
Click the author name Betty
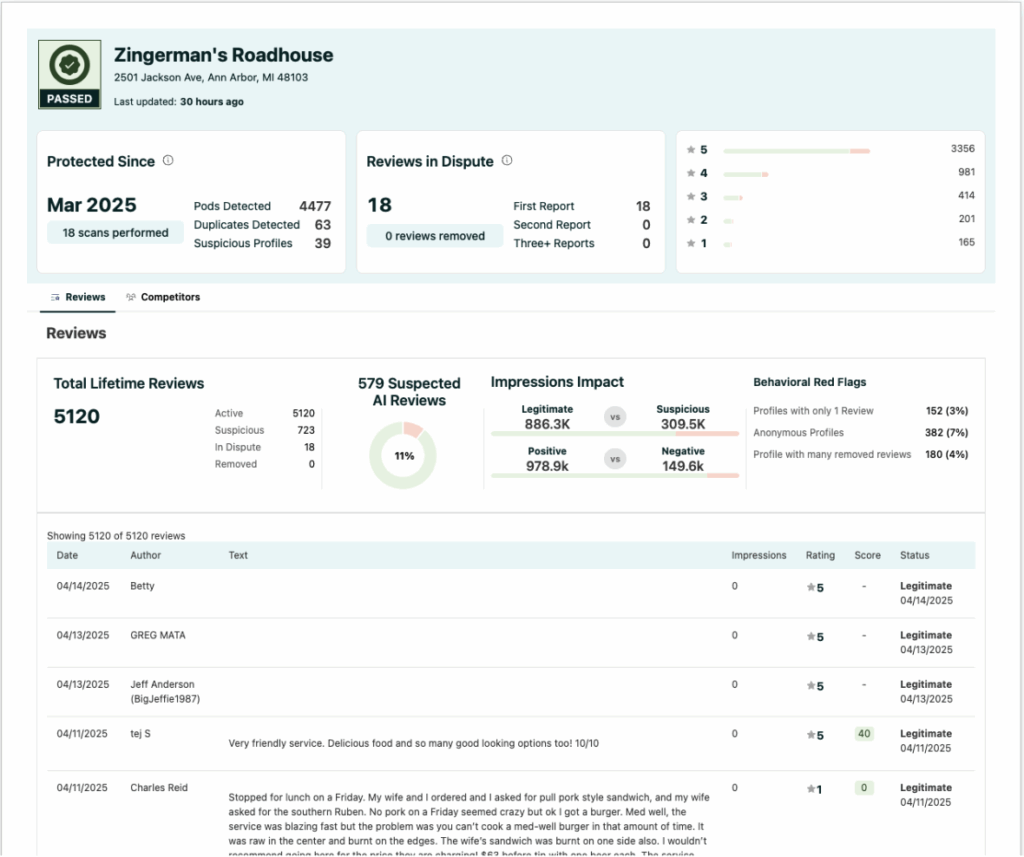click(x=142, y=586)
